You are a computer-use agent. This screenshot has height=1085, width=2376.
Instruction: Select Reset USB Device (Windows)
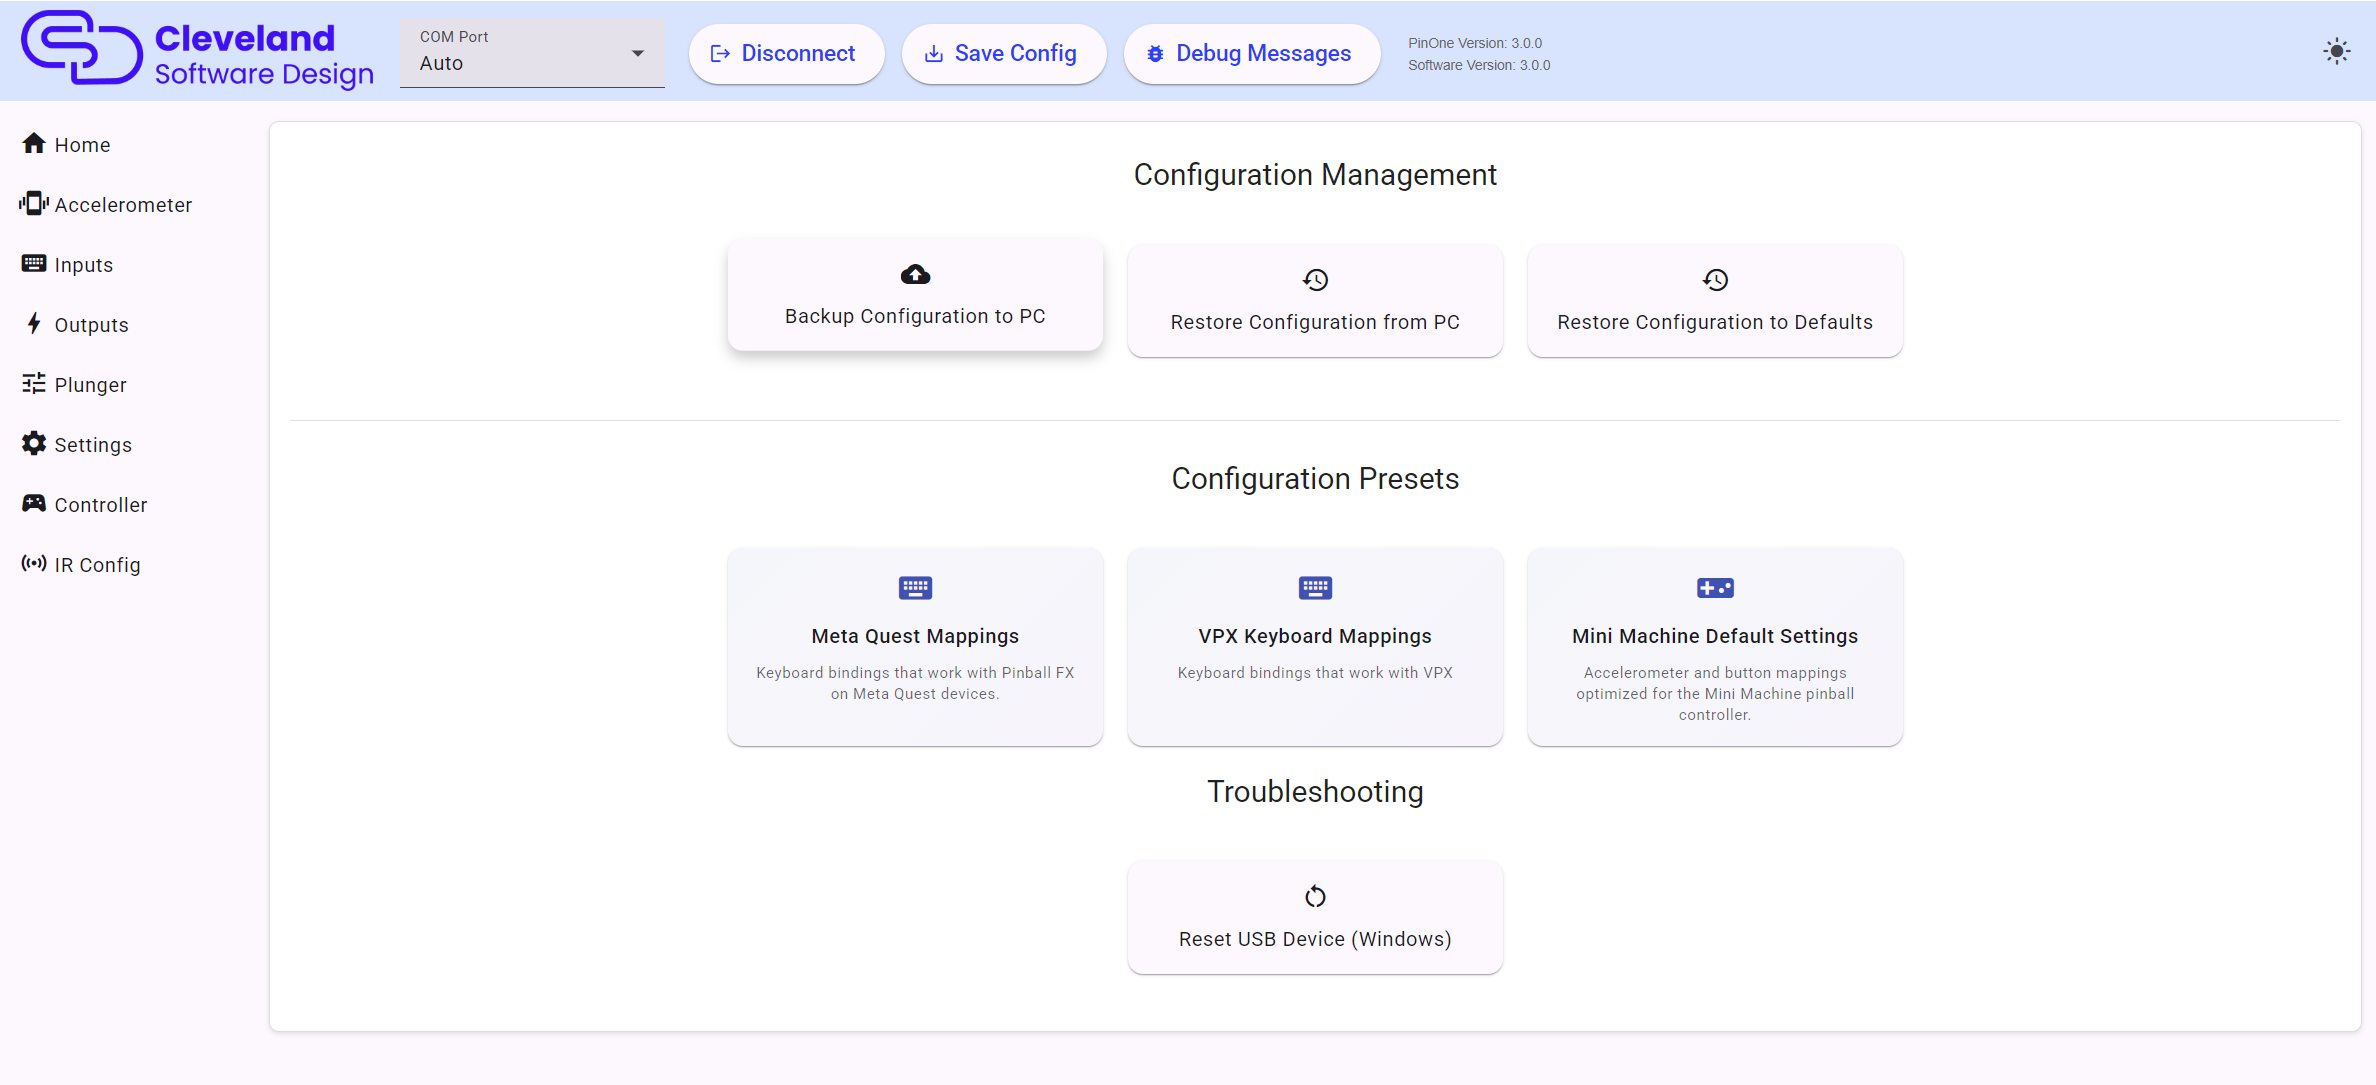click(1315, 917)
